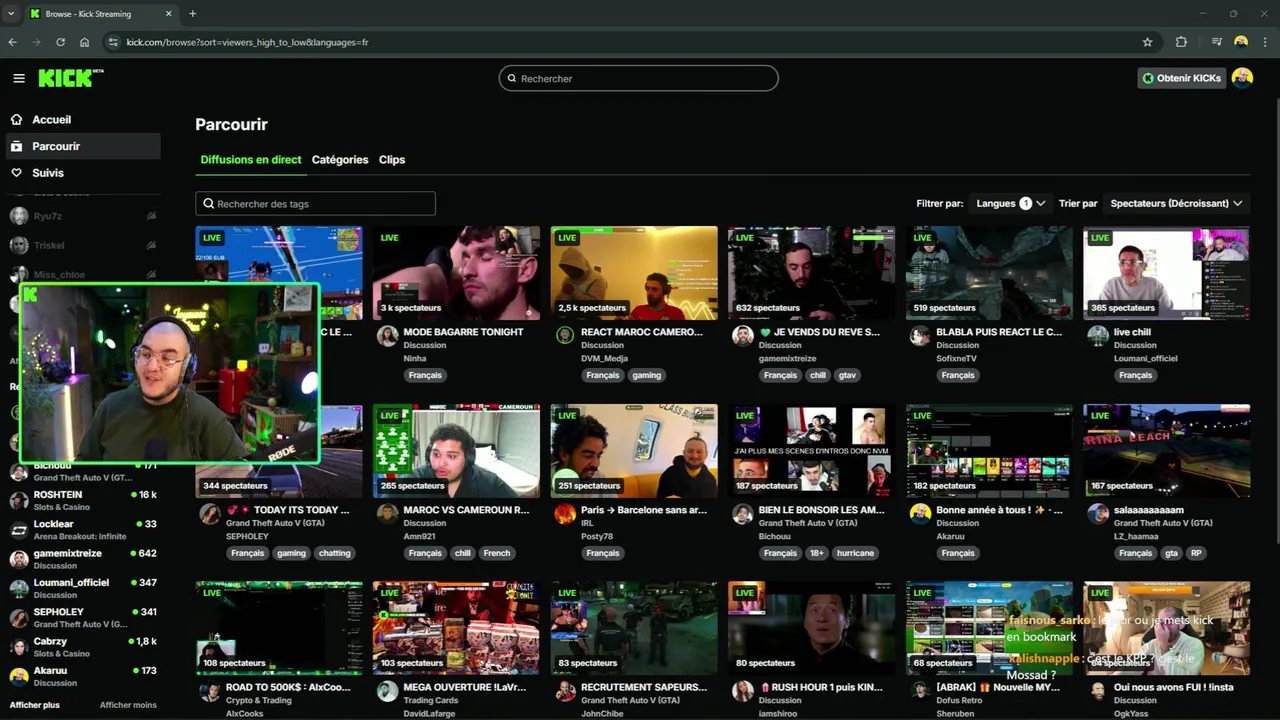Open the browser extensions puzzle icon
Viewport: 1280px width, 720px height.
[x=1181, y=42]
